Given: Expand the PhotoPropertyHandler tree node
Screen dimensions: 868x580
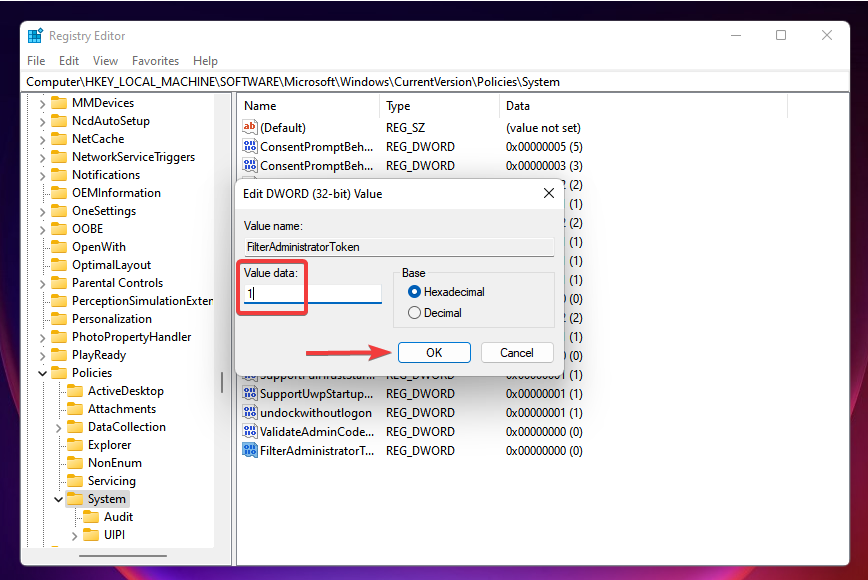Looking at the screenshot, I should tap(43, 338).
